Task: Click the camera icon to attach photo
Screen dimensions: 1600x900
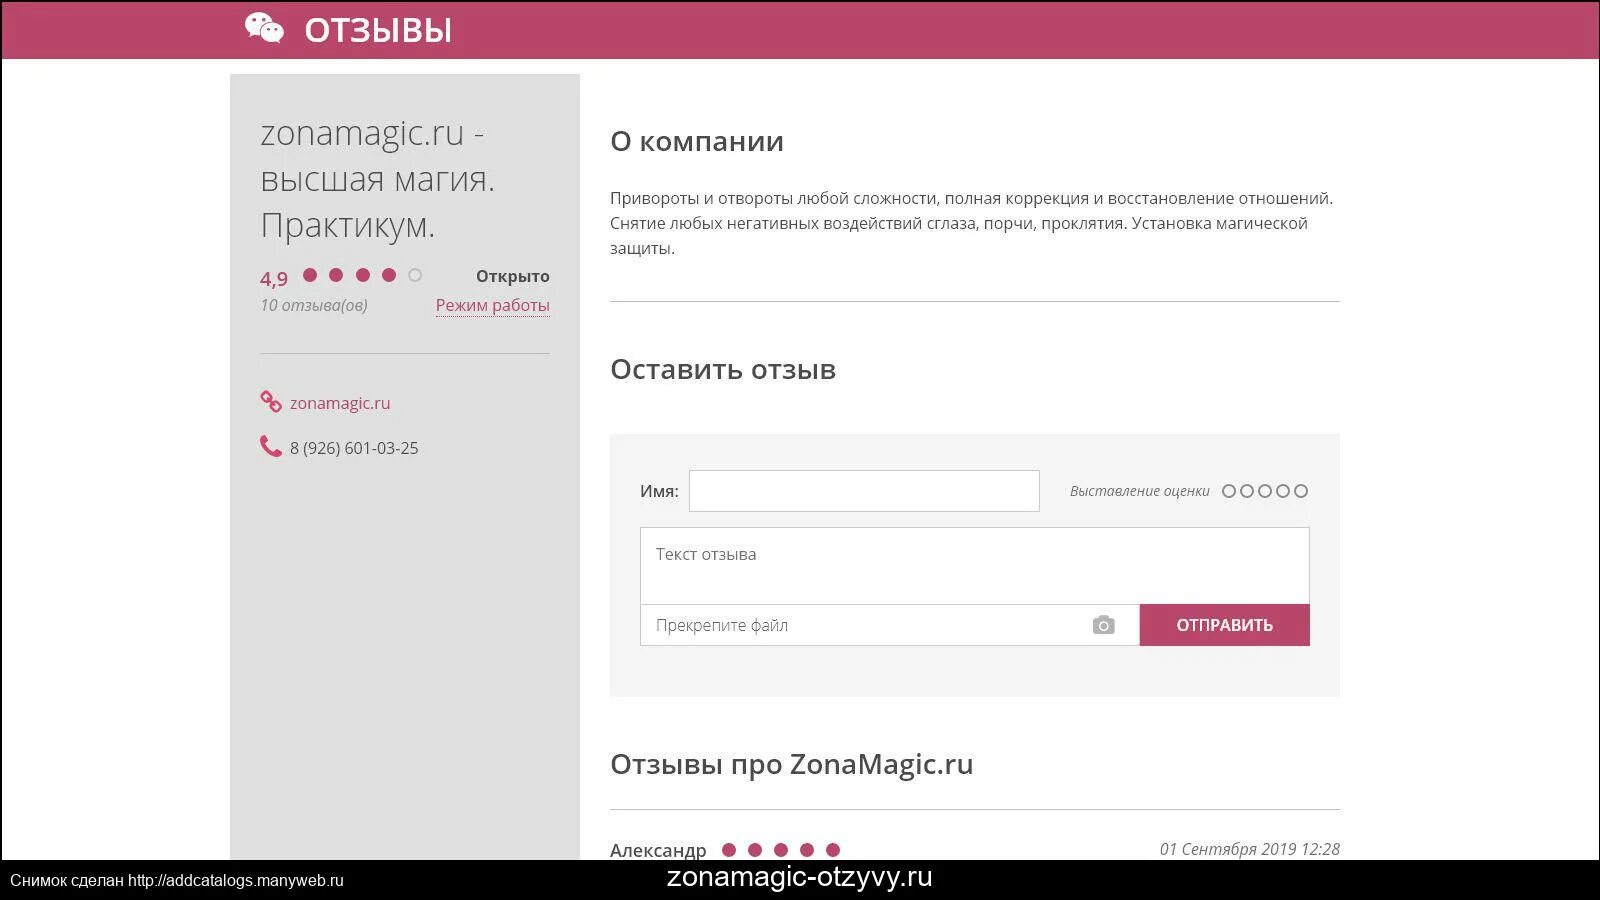Action: (1103, 625)
